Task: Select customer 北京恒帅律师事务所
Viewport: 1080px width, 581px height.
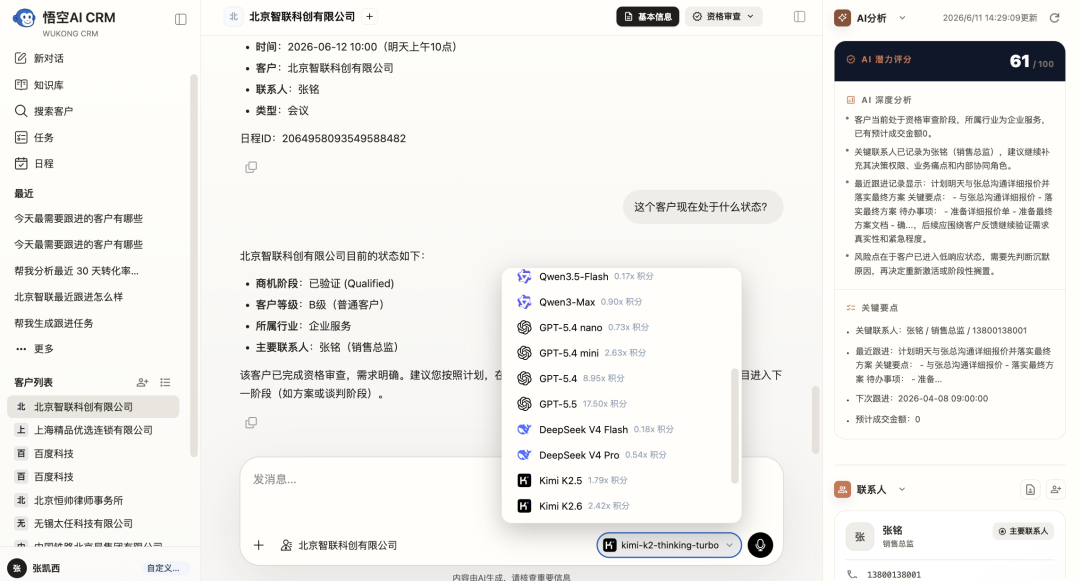Action: (93, 500)
